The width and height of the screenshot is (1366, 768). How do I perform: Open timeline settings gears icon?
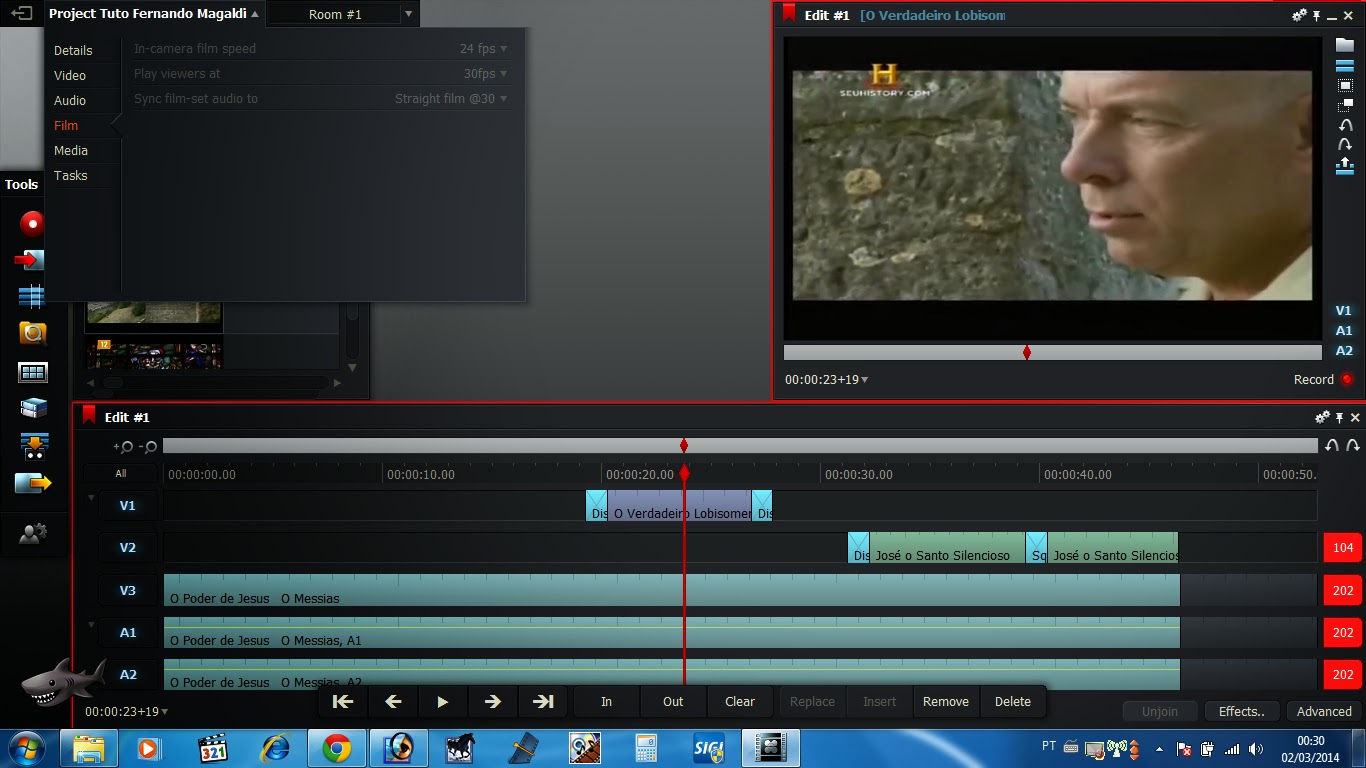(x=1322, y=417)
